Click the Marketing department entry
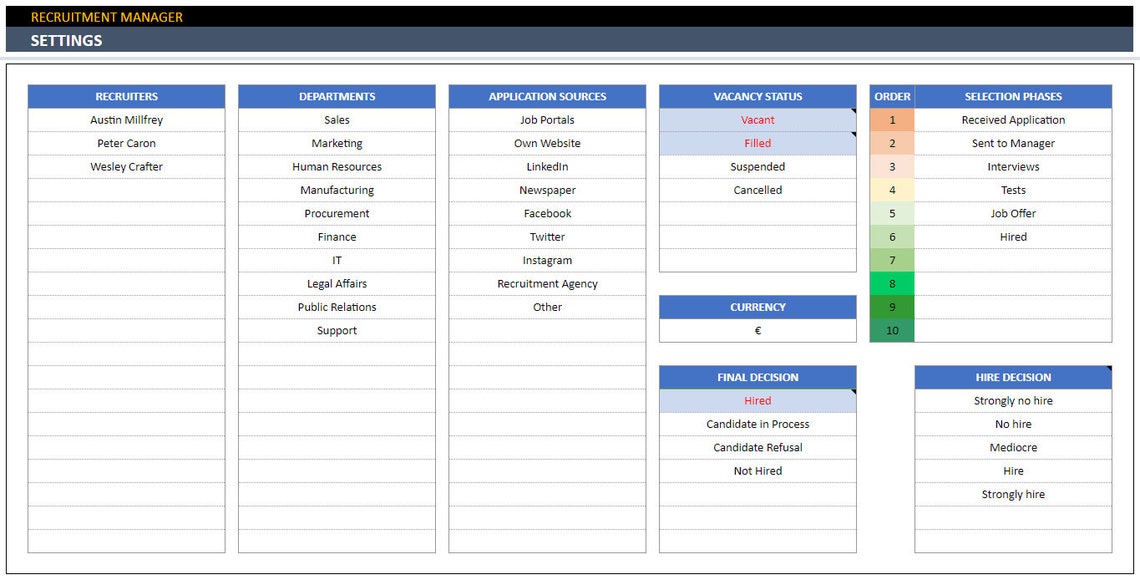 point(337,143)
